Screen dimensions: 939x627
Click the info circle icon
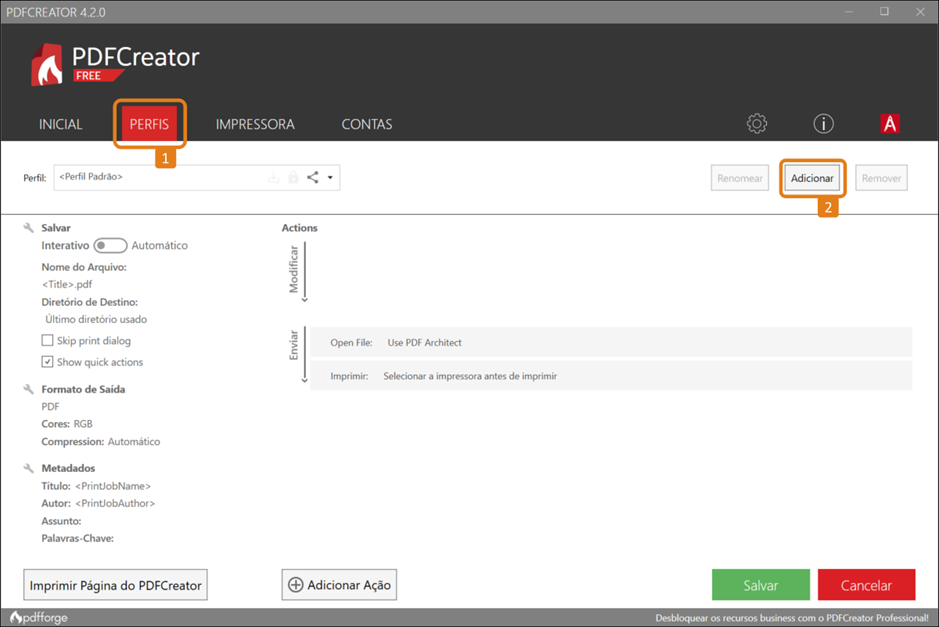[x=823, y=124]
